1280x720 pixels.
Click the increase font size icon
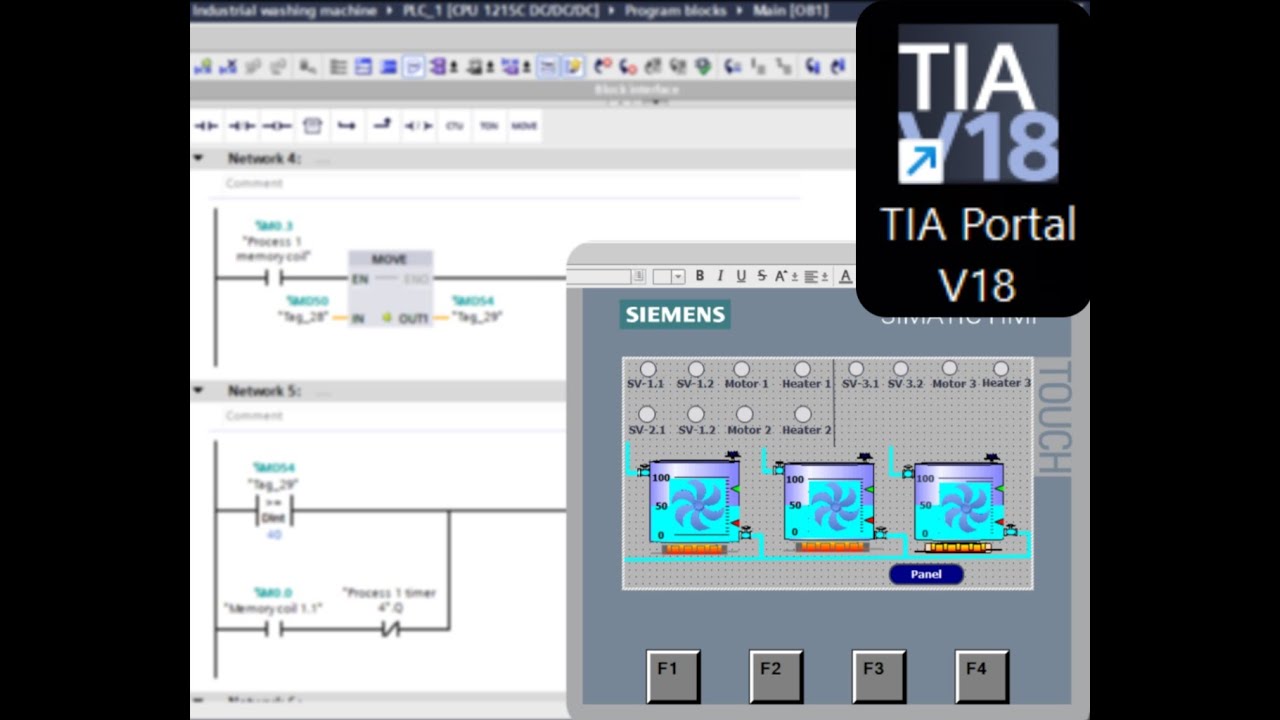783,277
